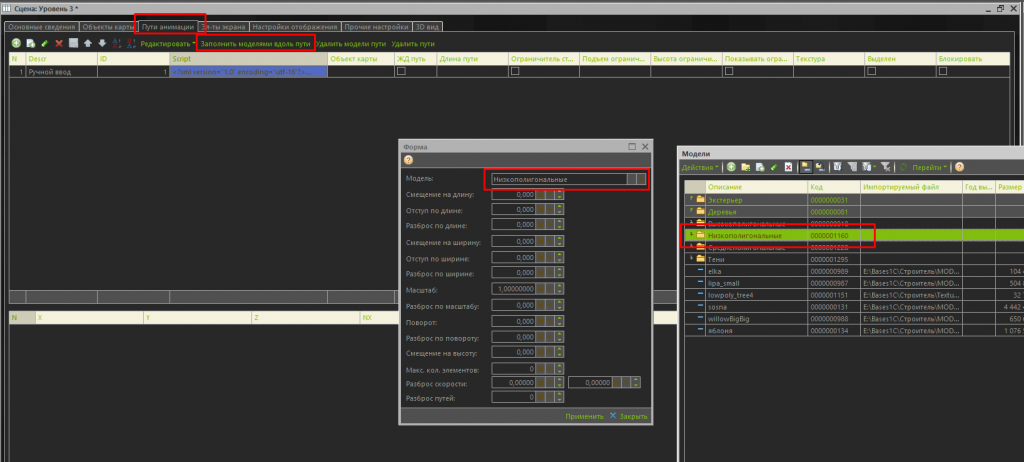
Task: Click the disable filter icon in Модели toolbar
Action: [886, 167]
